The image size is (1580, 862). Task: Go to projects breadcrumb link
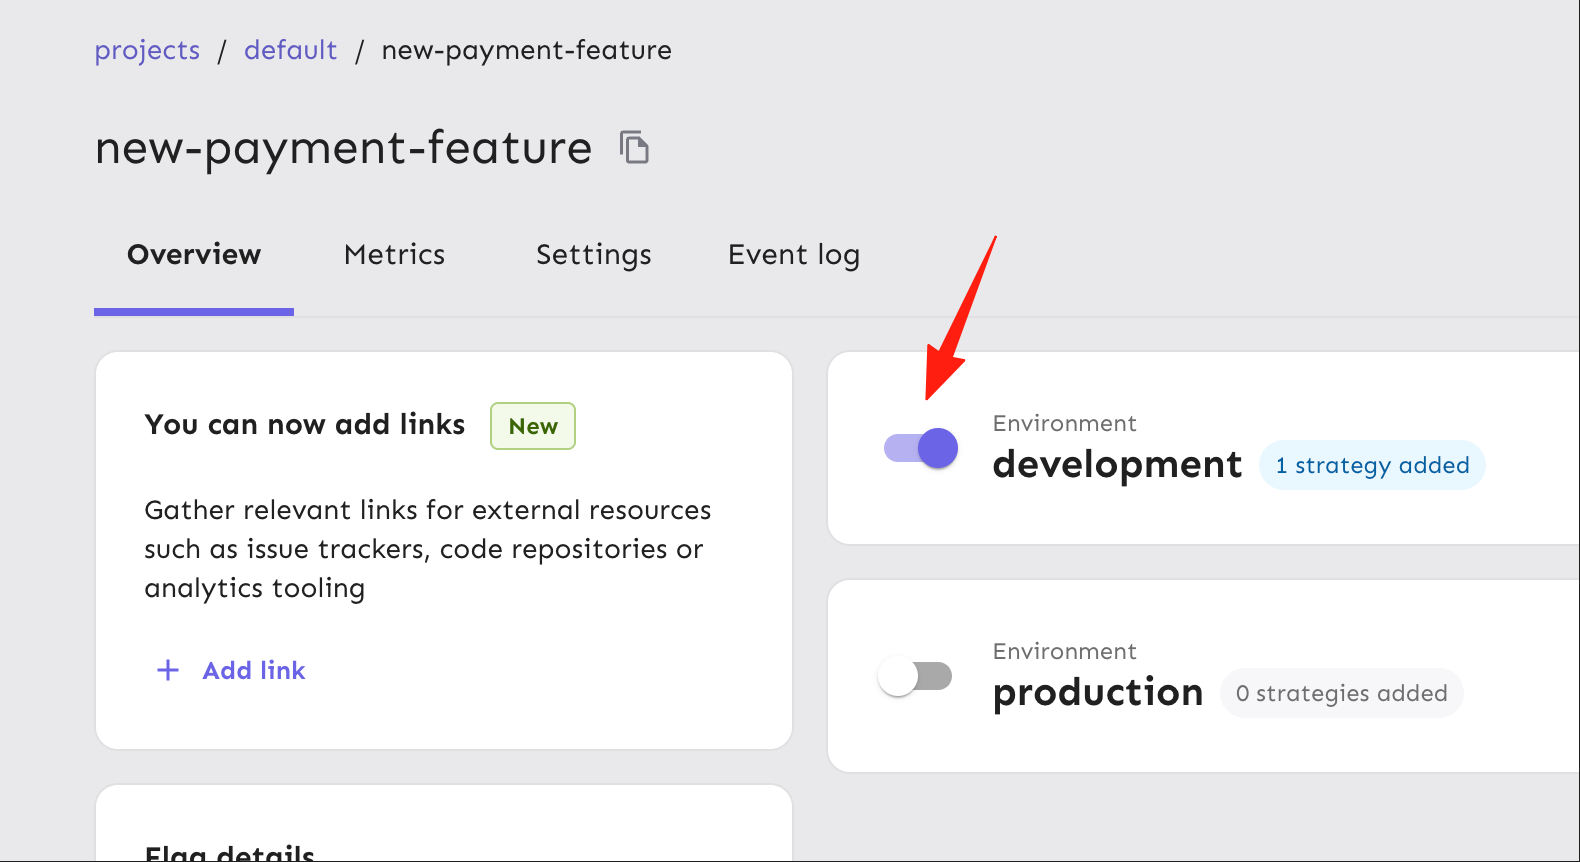point(147,50)
